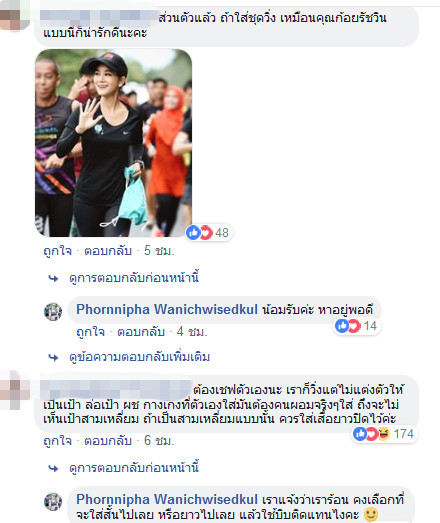Open Phornnipha Wanichwisedkul profile from the first reply
Viewport: 440px width, 523px height.
[167, 310]
